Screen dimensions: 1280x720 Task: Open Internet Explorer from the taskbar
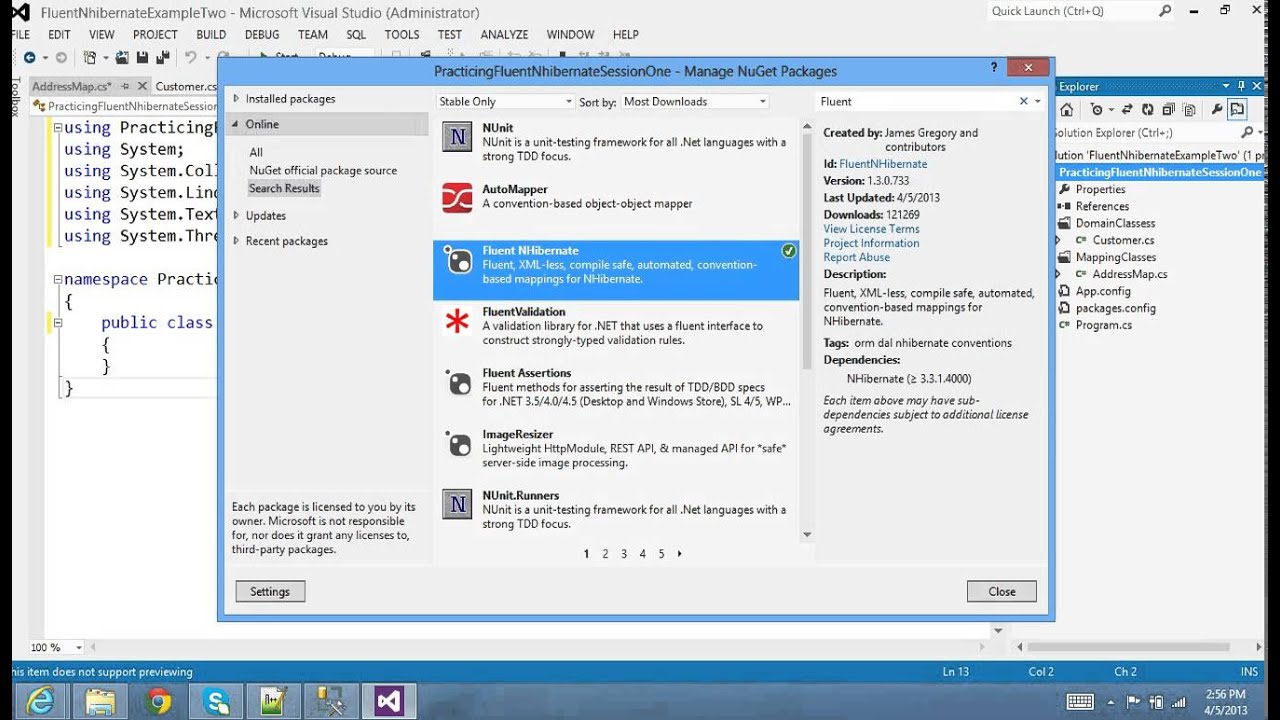(41, 701)
